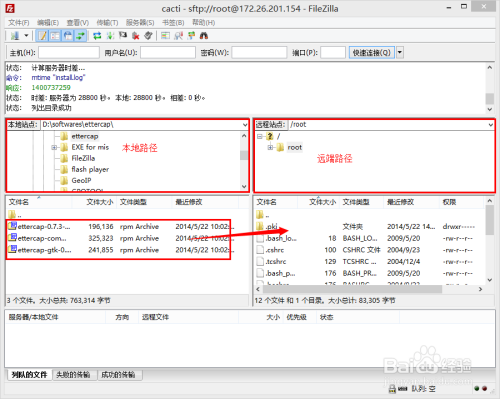
Task: Expand the EXE for mis folder node
Action: [54, 147]
